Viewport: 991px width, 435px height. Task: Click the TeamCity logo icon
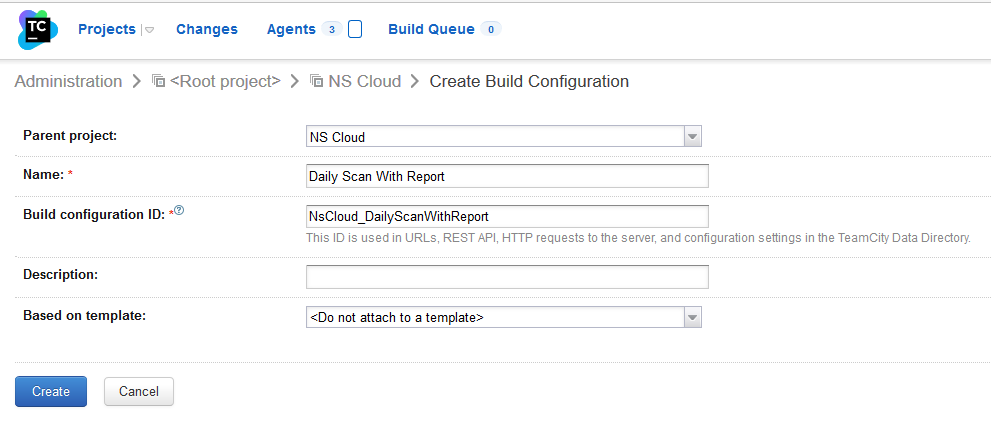tap(38, 29)
